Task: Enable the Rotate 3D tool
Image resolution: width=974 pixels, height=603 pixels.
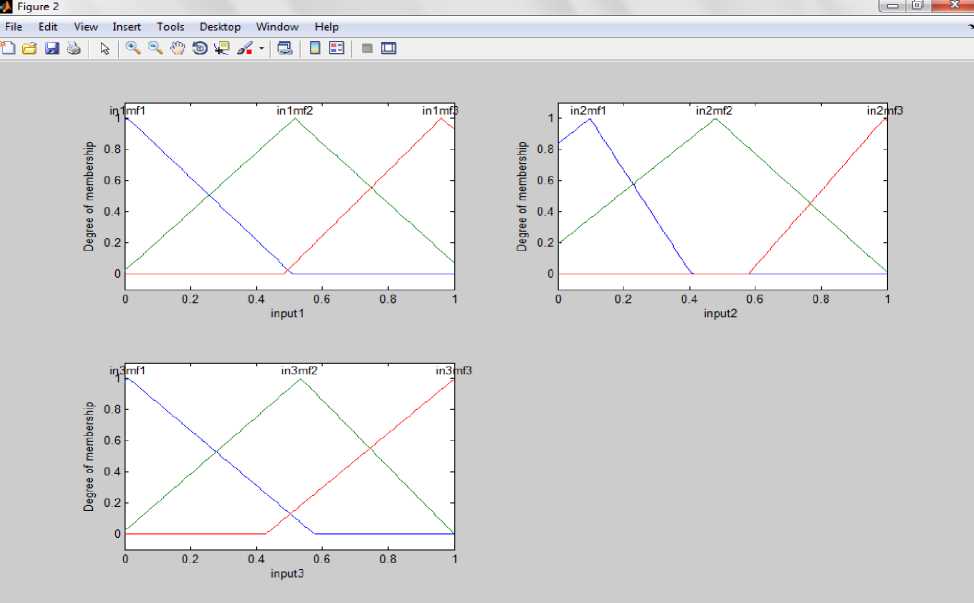Action: (199, 48)
